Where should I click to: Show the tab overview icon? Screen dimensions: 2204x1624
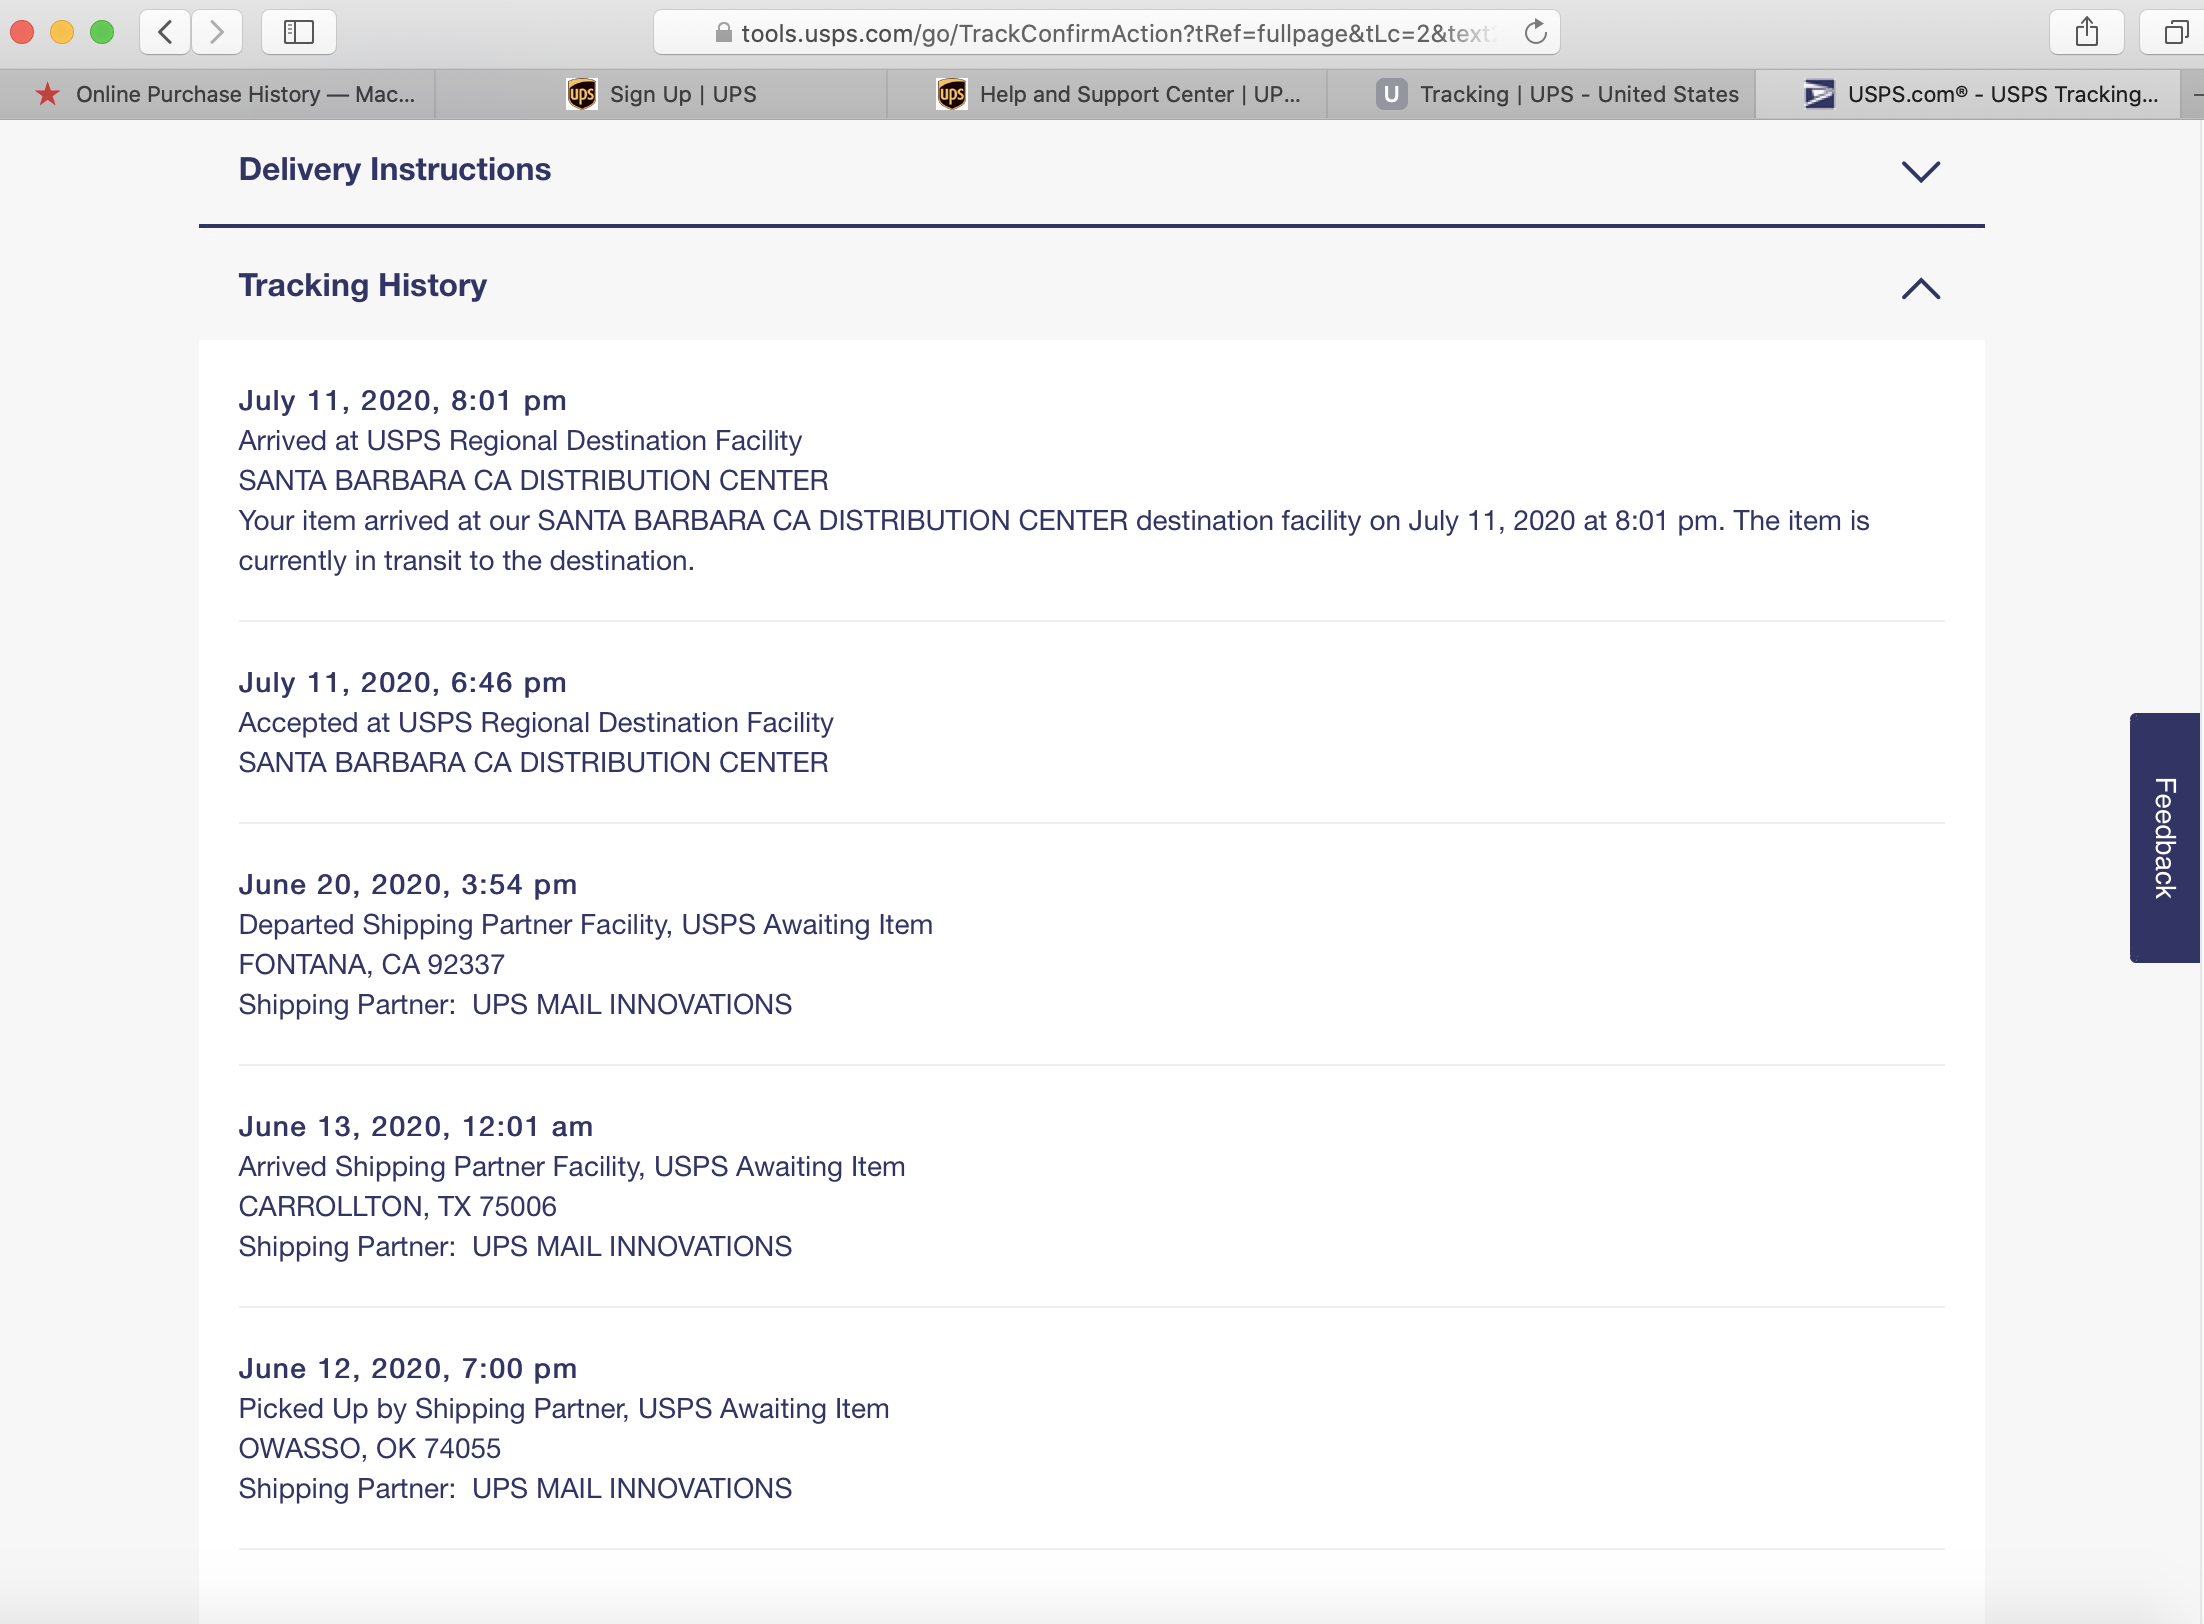2176,32
